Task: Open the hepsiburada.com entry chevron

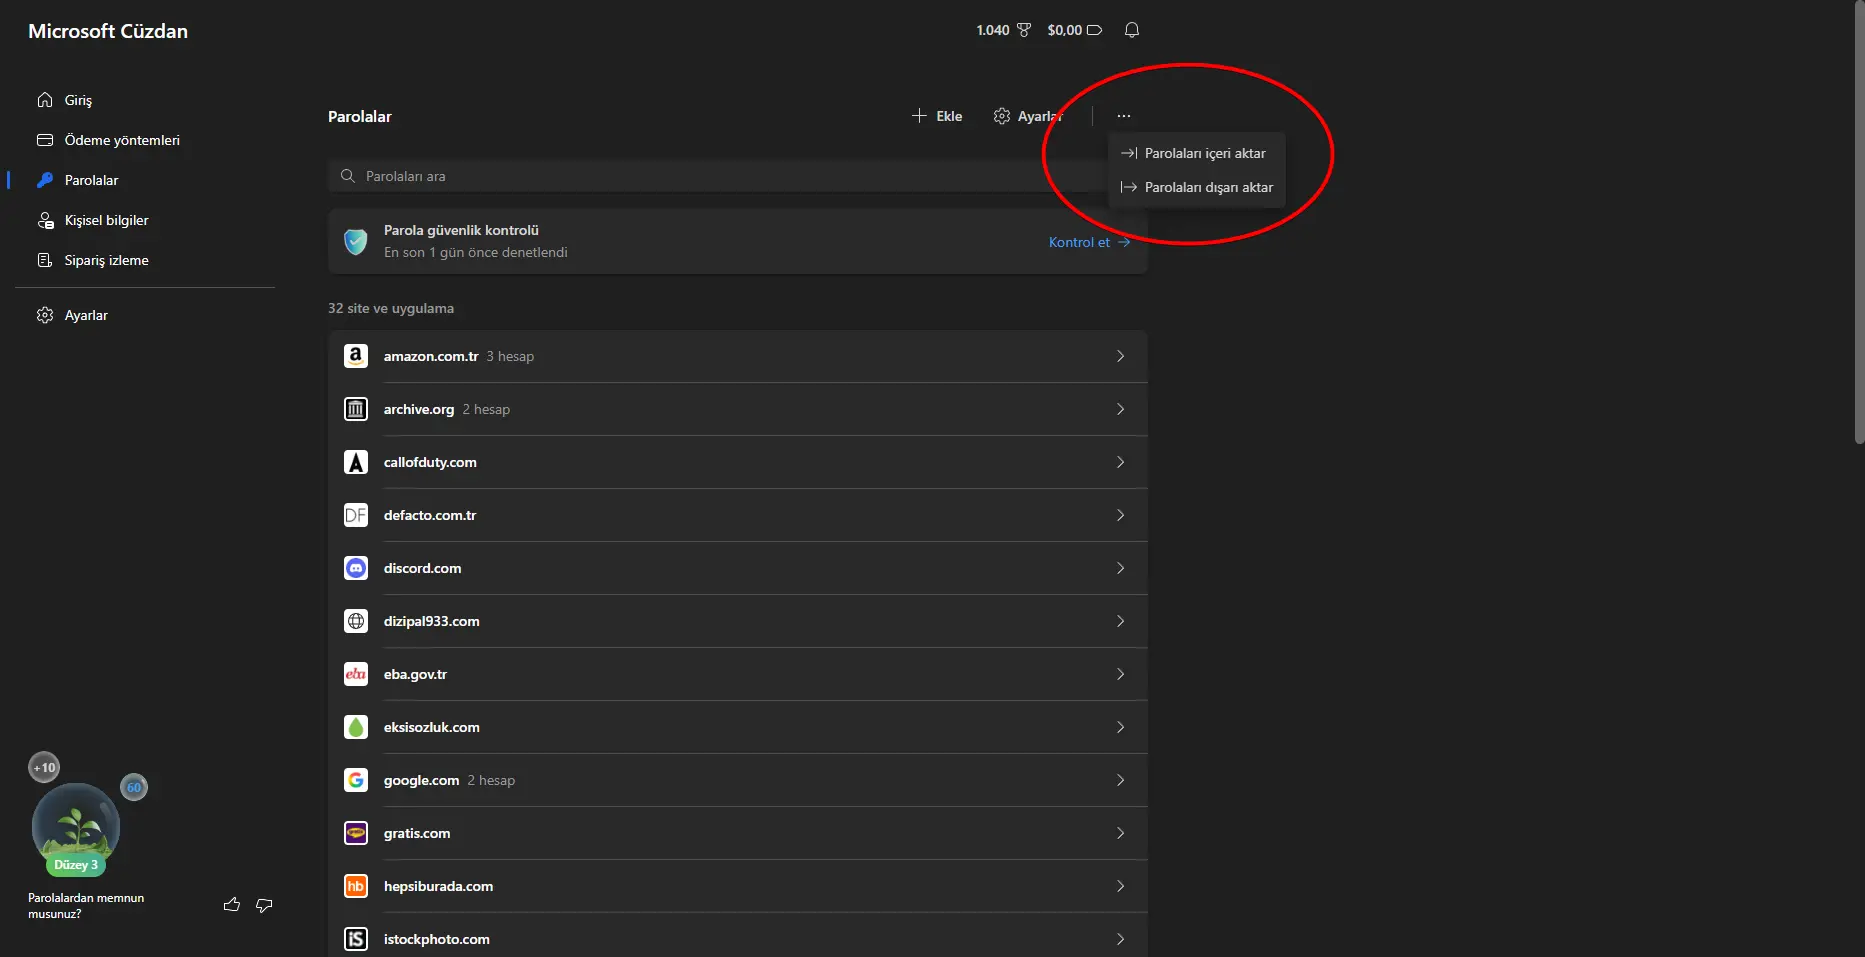Action: (x=1120, y=886)
